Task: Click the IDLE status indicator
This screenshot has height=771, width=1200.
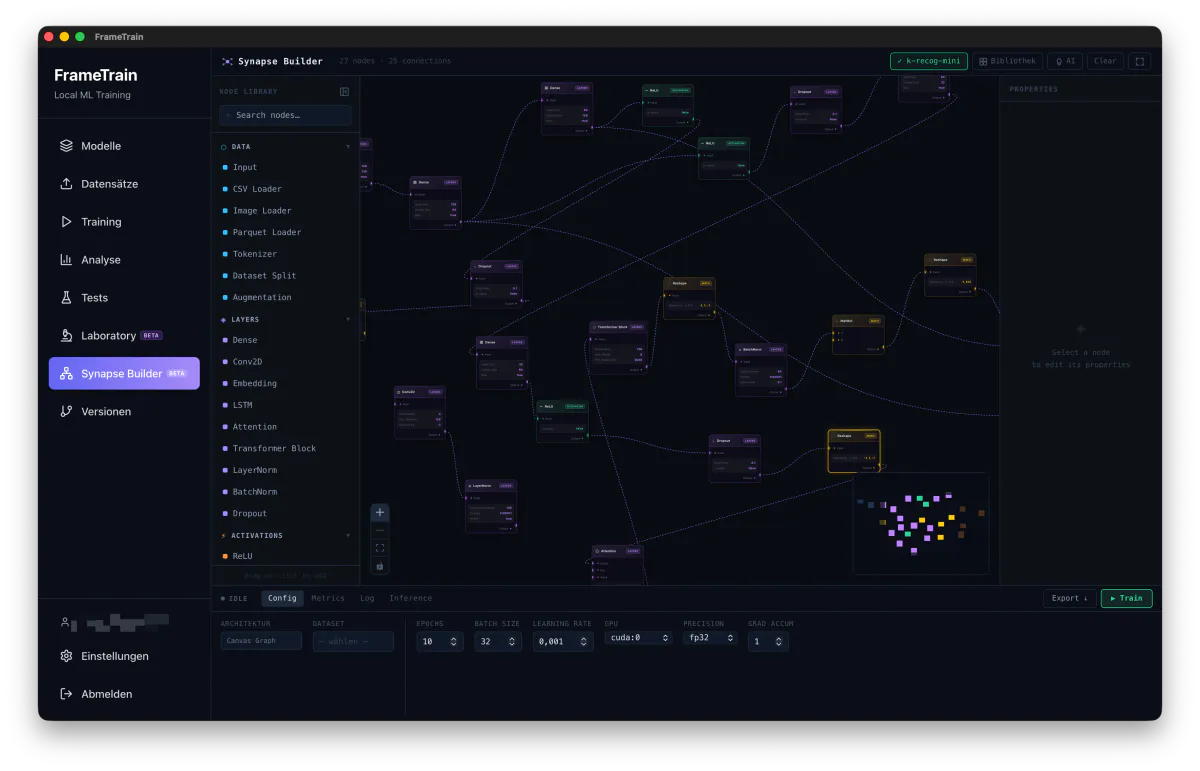Action: point(235,598)
